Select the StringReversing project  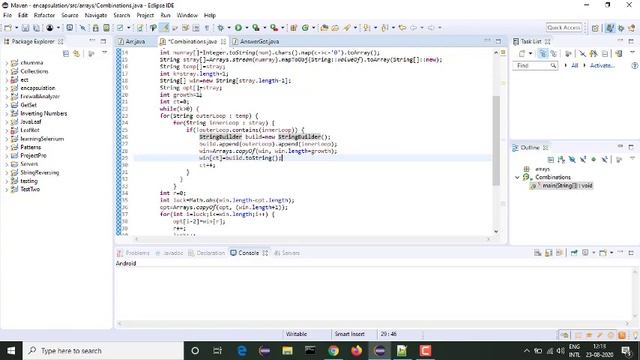point(40,173)
